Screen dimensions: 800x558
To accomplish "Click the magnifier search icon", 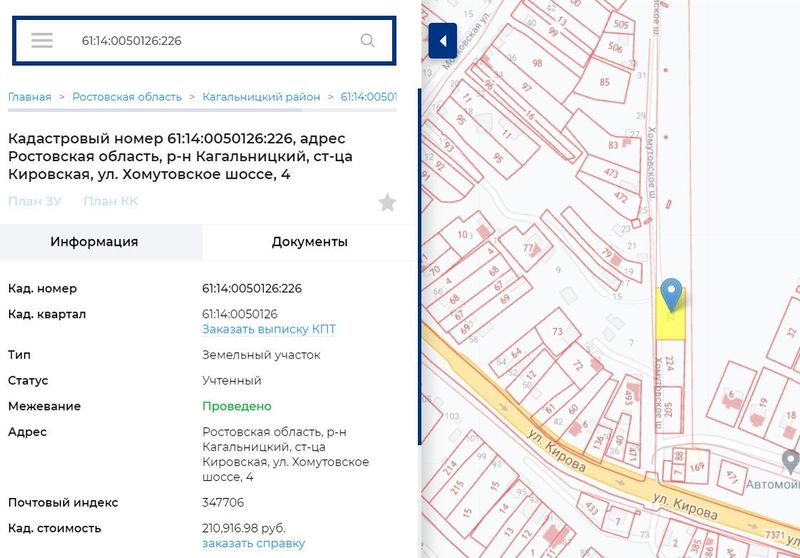I will click(367, 40).
